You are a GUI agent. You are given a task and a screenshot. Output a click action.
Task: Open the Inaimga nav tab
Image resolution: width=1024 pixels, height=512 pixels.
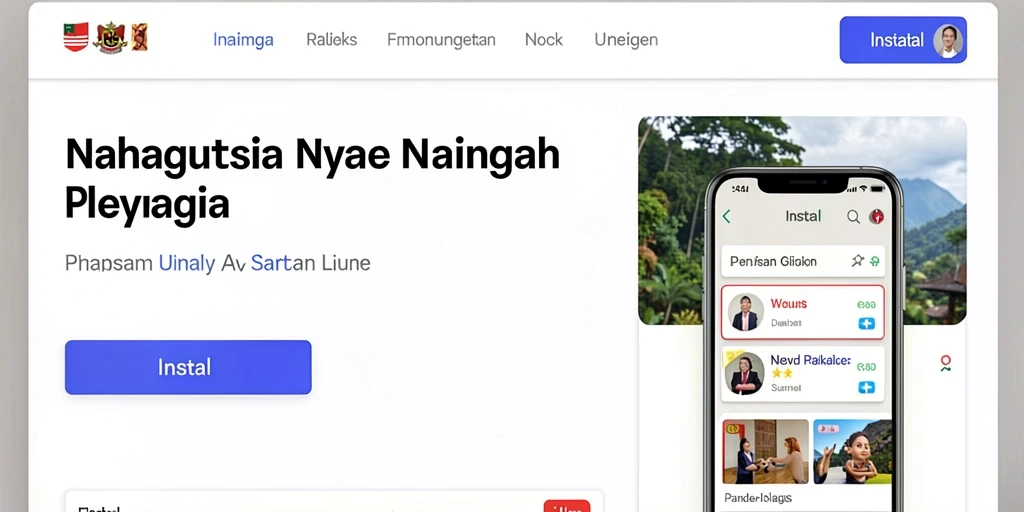coord(243,40)
